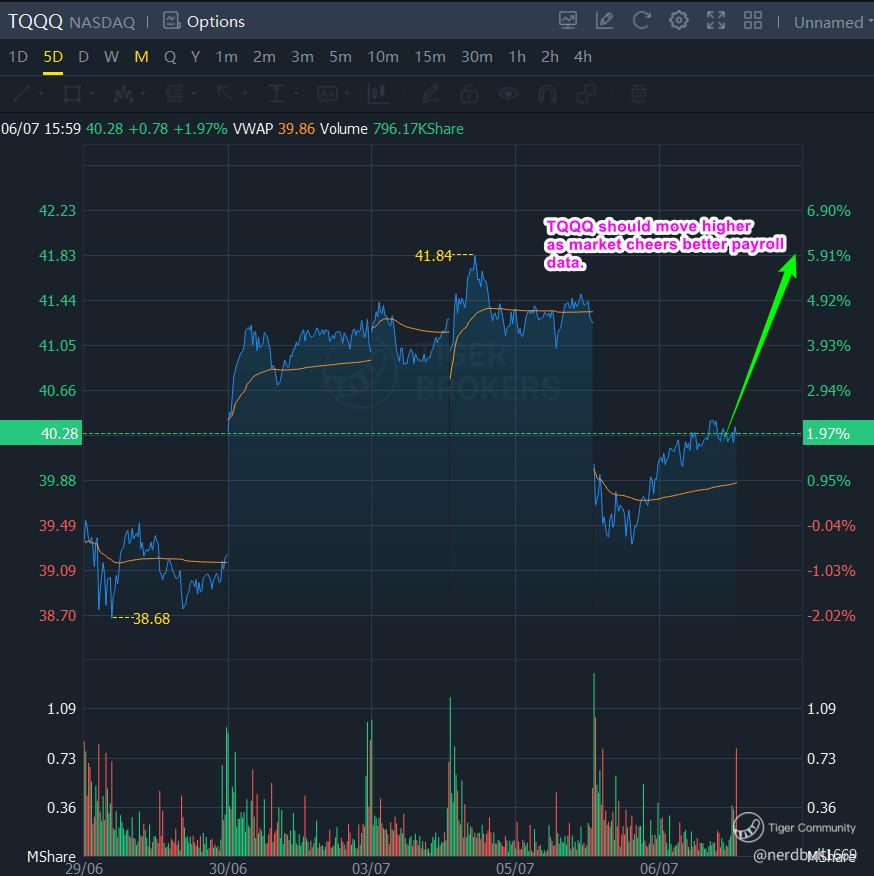This screenshot has height=876, width=874.
Task: Select the 2m interval
Action: click(x=264, y=56)
